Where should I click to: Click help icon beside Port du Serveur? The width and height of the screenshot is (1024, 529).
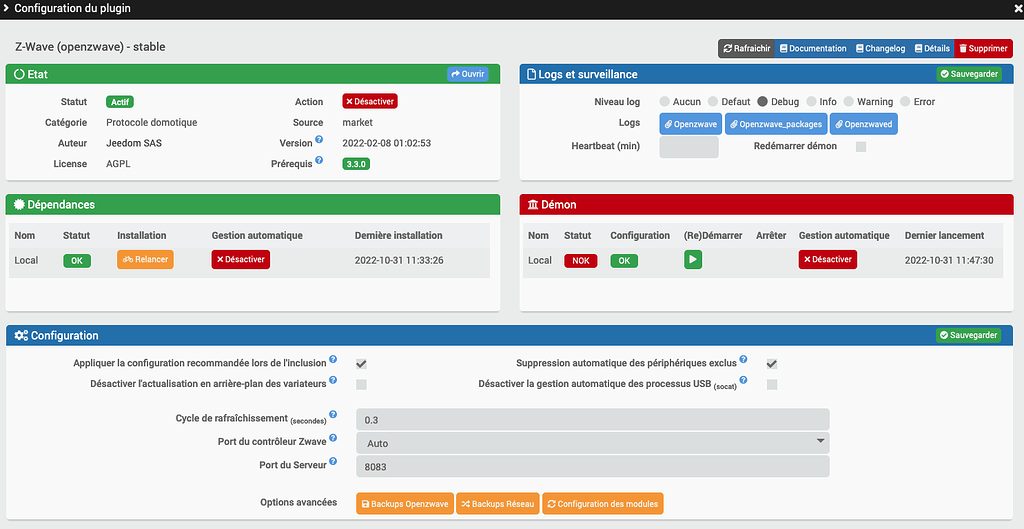click(333, 462)
